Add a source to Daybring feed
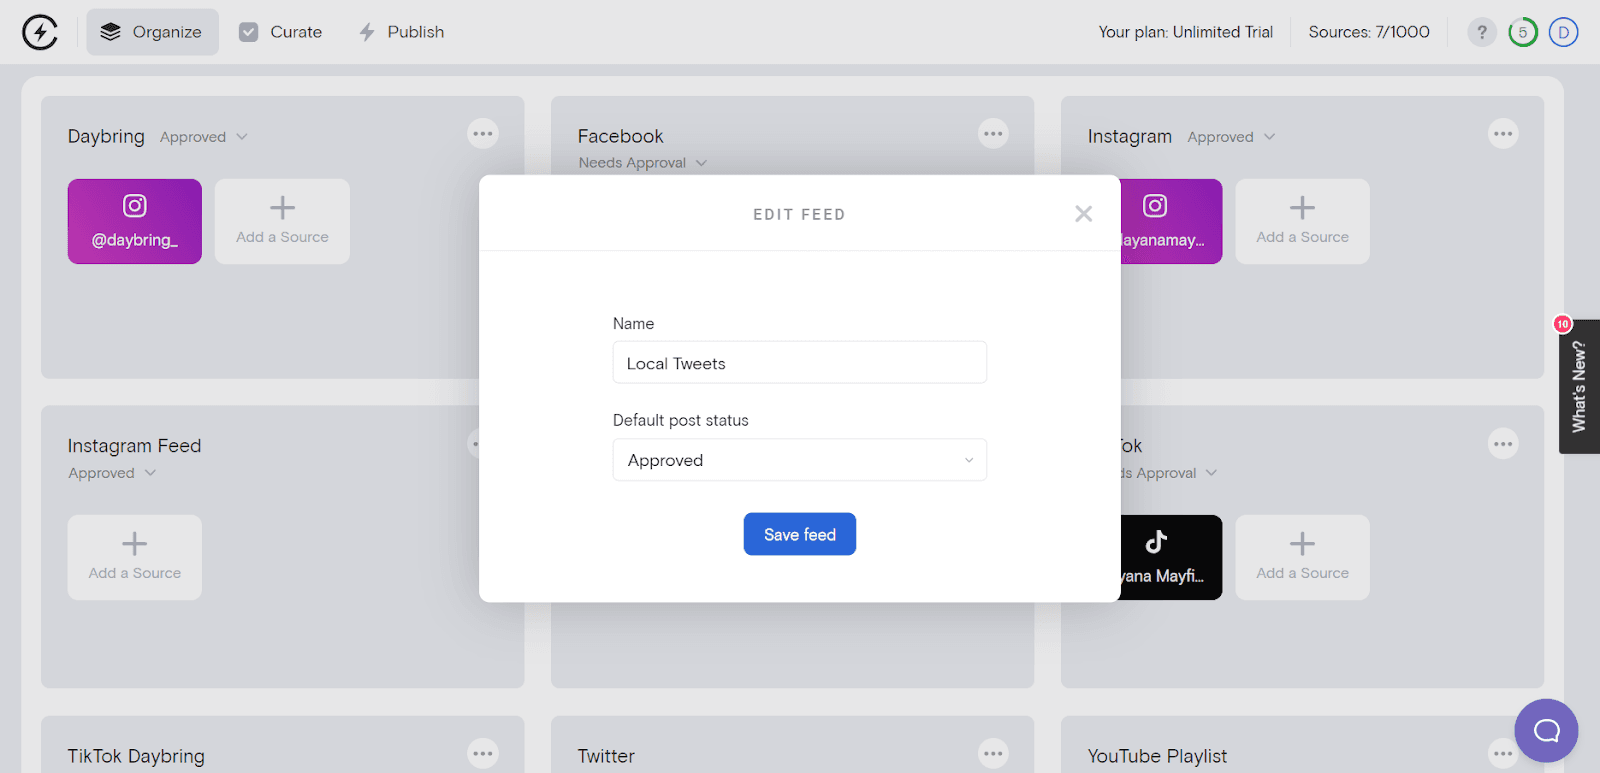The width and height of the screenshot is (1600, 773). point(282,221)
